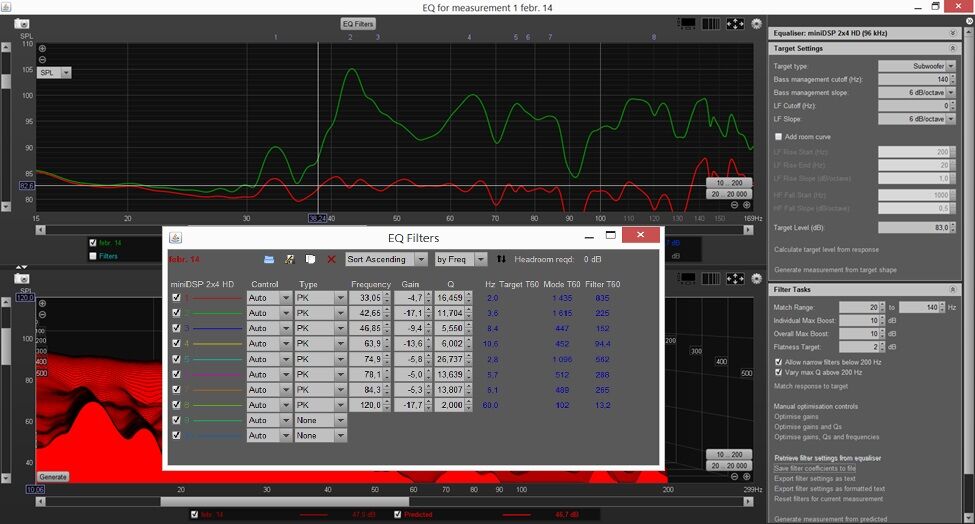This screenshot has width=975, height=524.
Task: Click Java icon in EQ Filters title bar
Action: [175, 237]
